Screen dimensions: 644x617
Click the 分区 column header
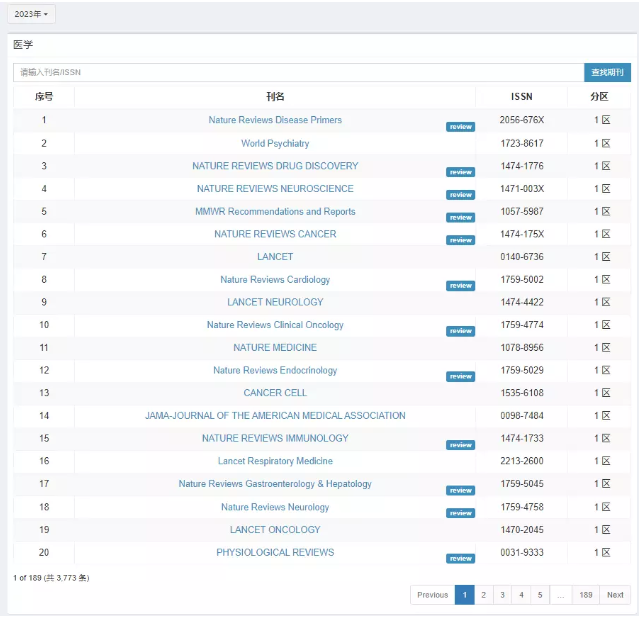pos(599,97)
